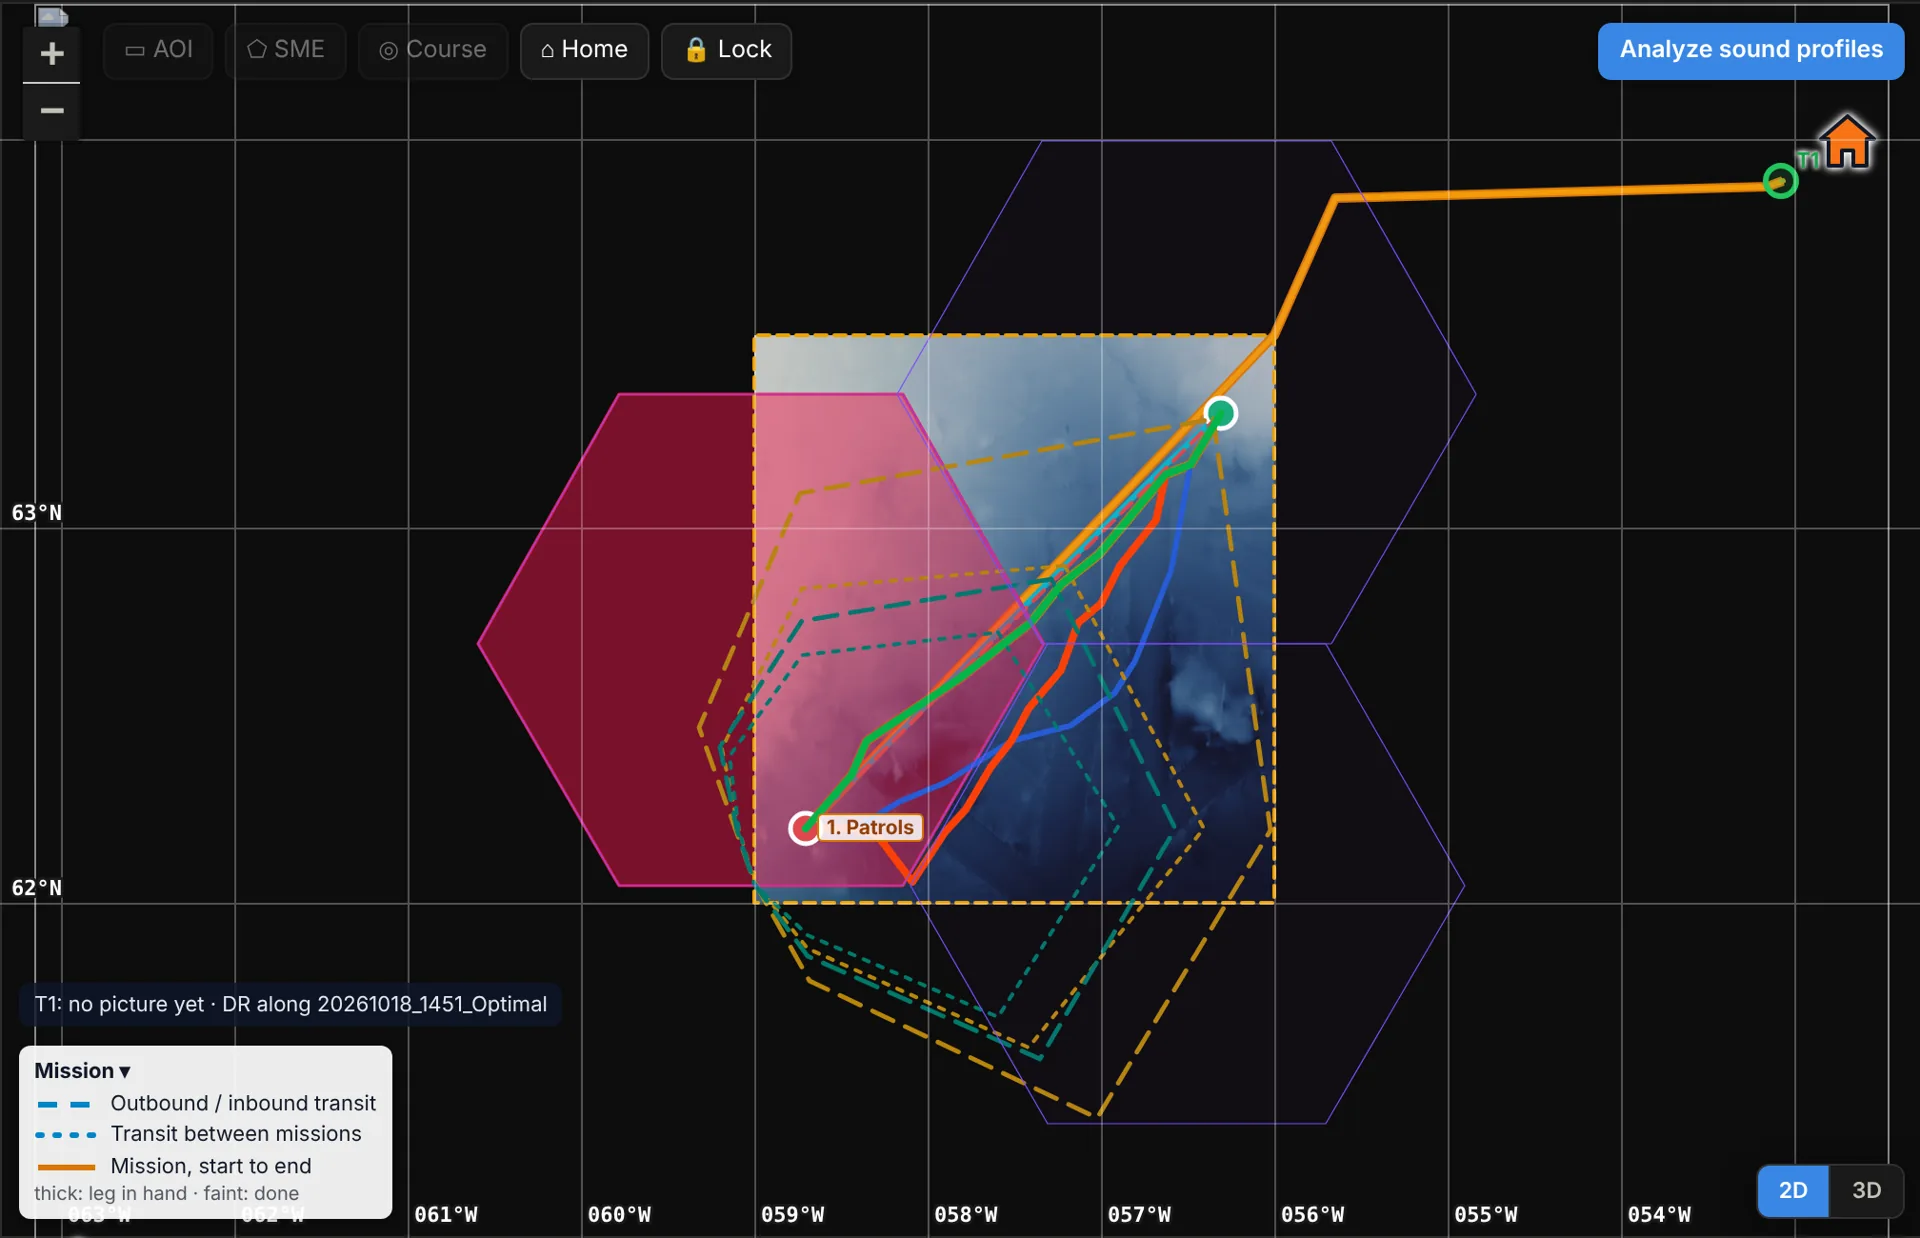Viewport: 1920px width, 1238px height.
Task: Click the 63°N latitude label
Action: [x=36, y=513]
